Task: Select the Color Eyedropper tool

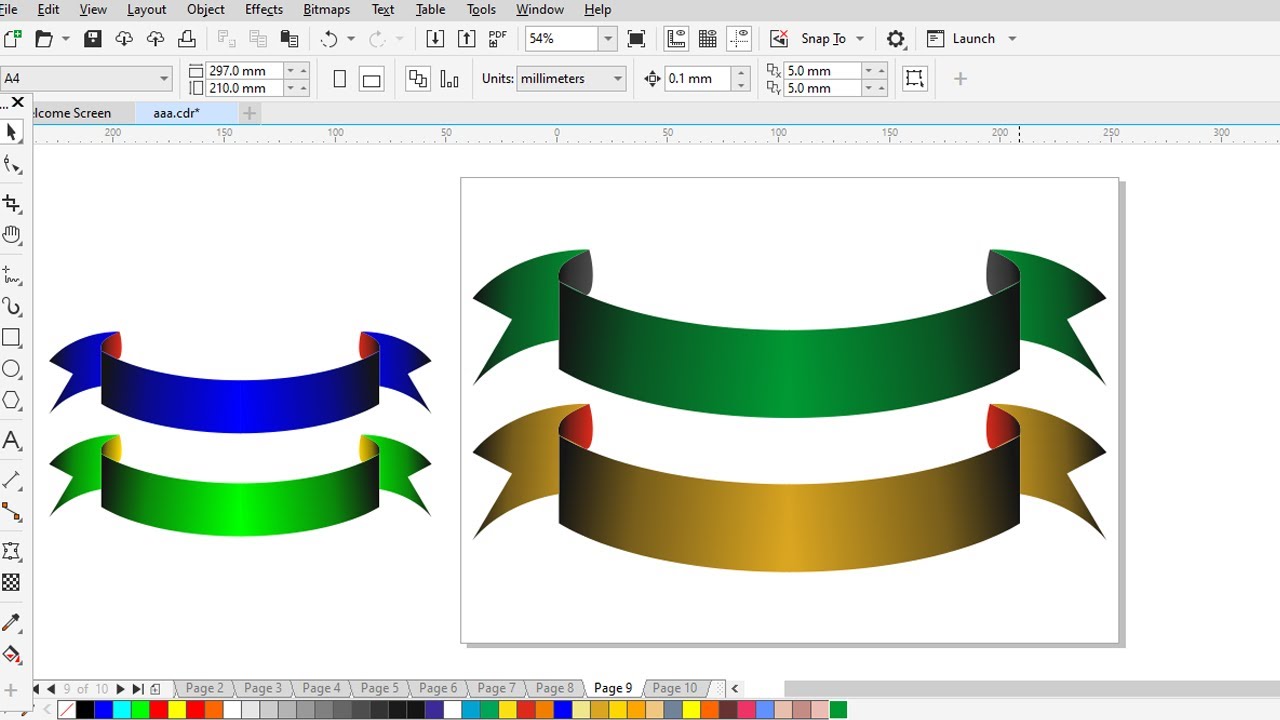Action: (12, 623)
